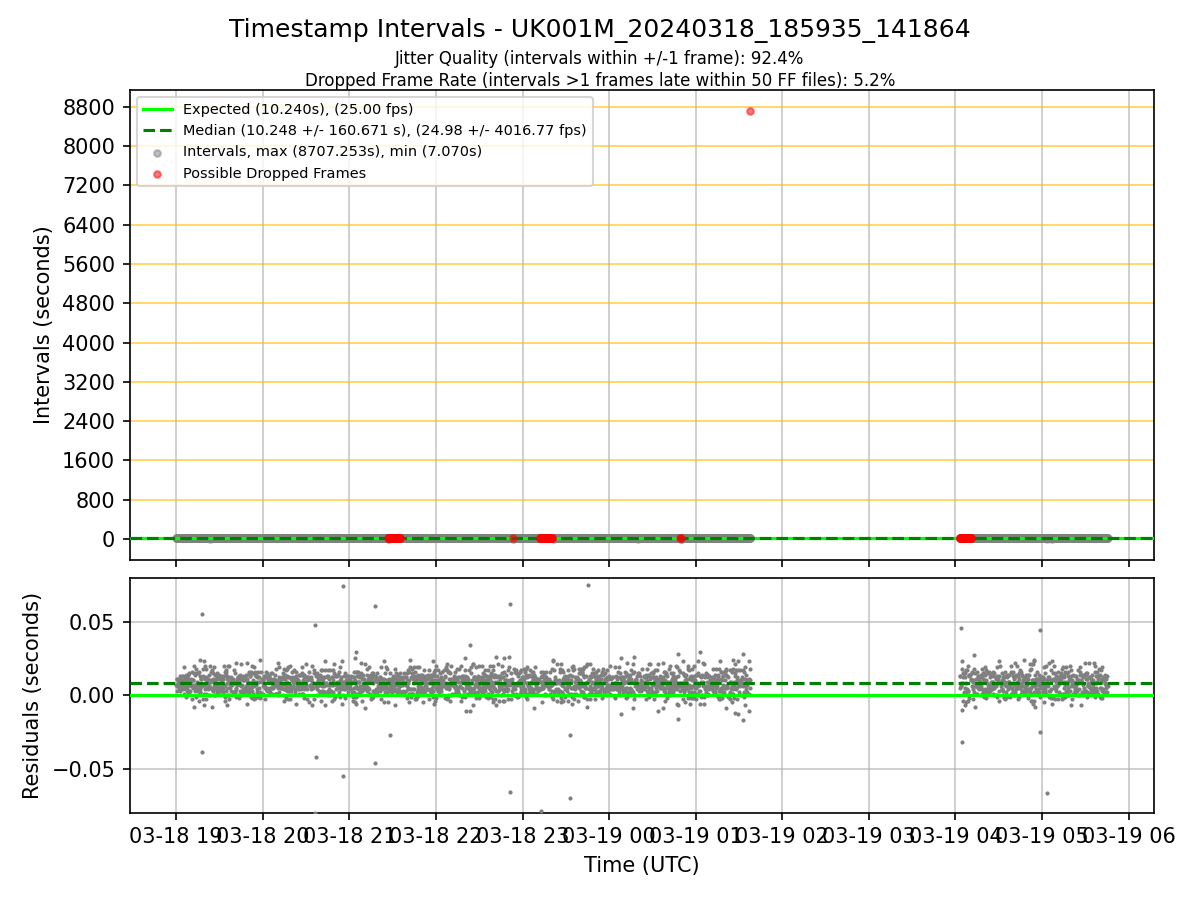Click the dashed green Median line sample in the legend

tap(157, 130)
